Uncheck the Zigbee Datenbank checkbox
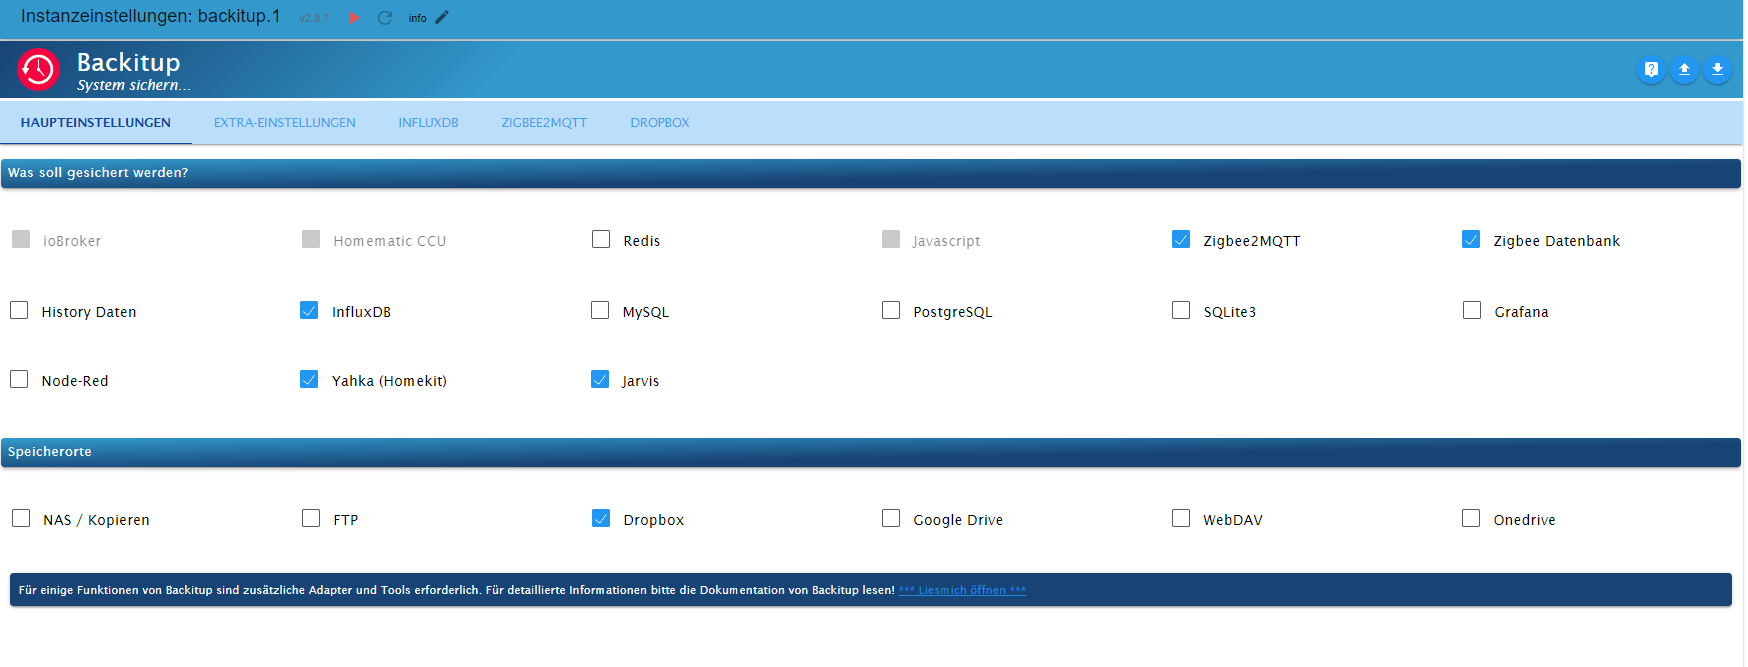1748x667 pixels. (x=1471, y=239)
